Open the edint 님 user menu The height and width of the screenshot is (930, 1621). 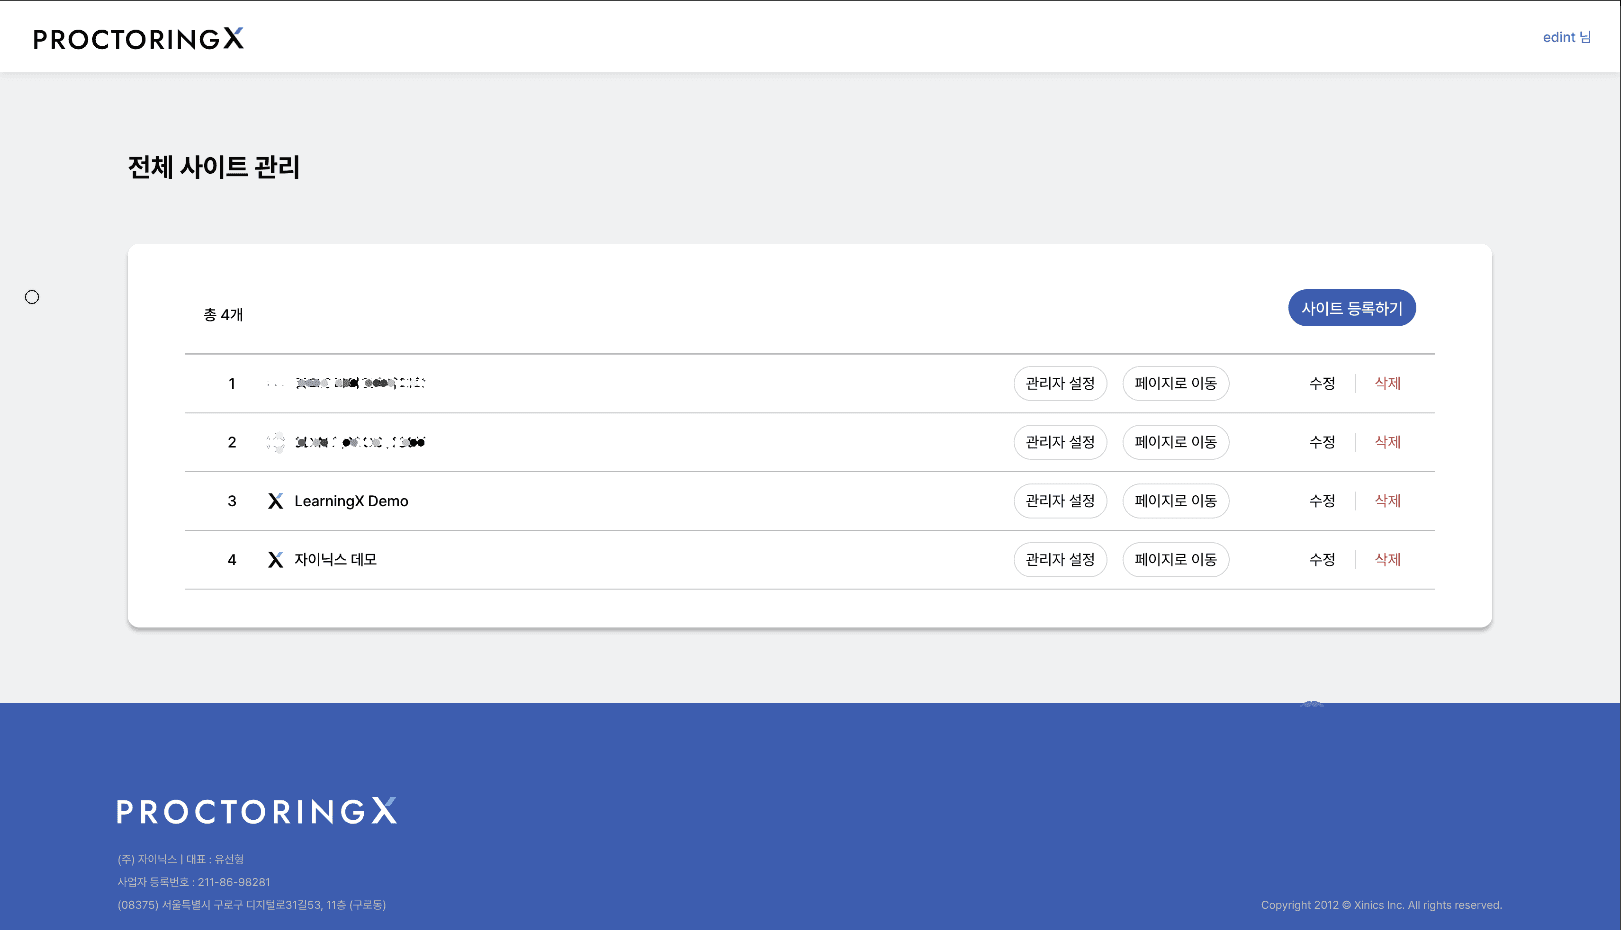pyautogui.click(x=1566, y=37)
